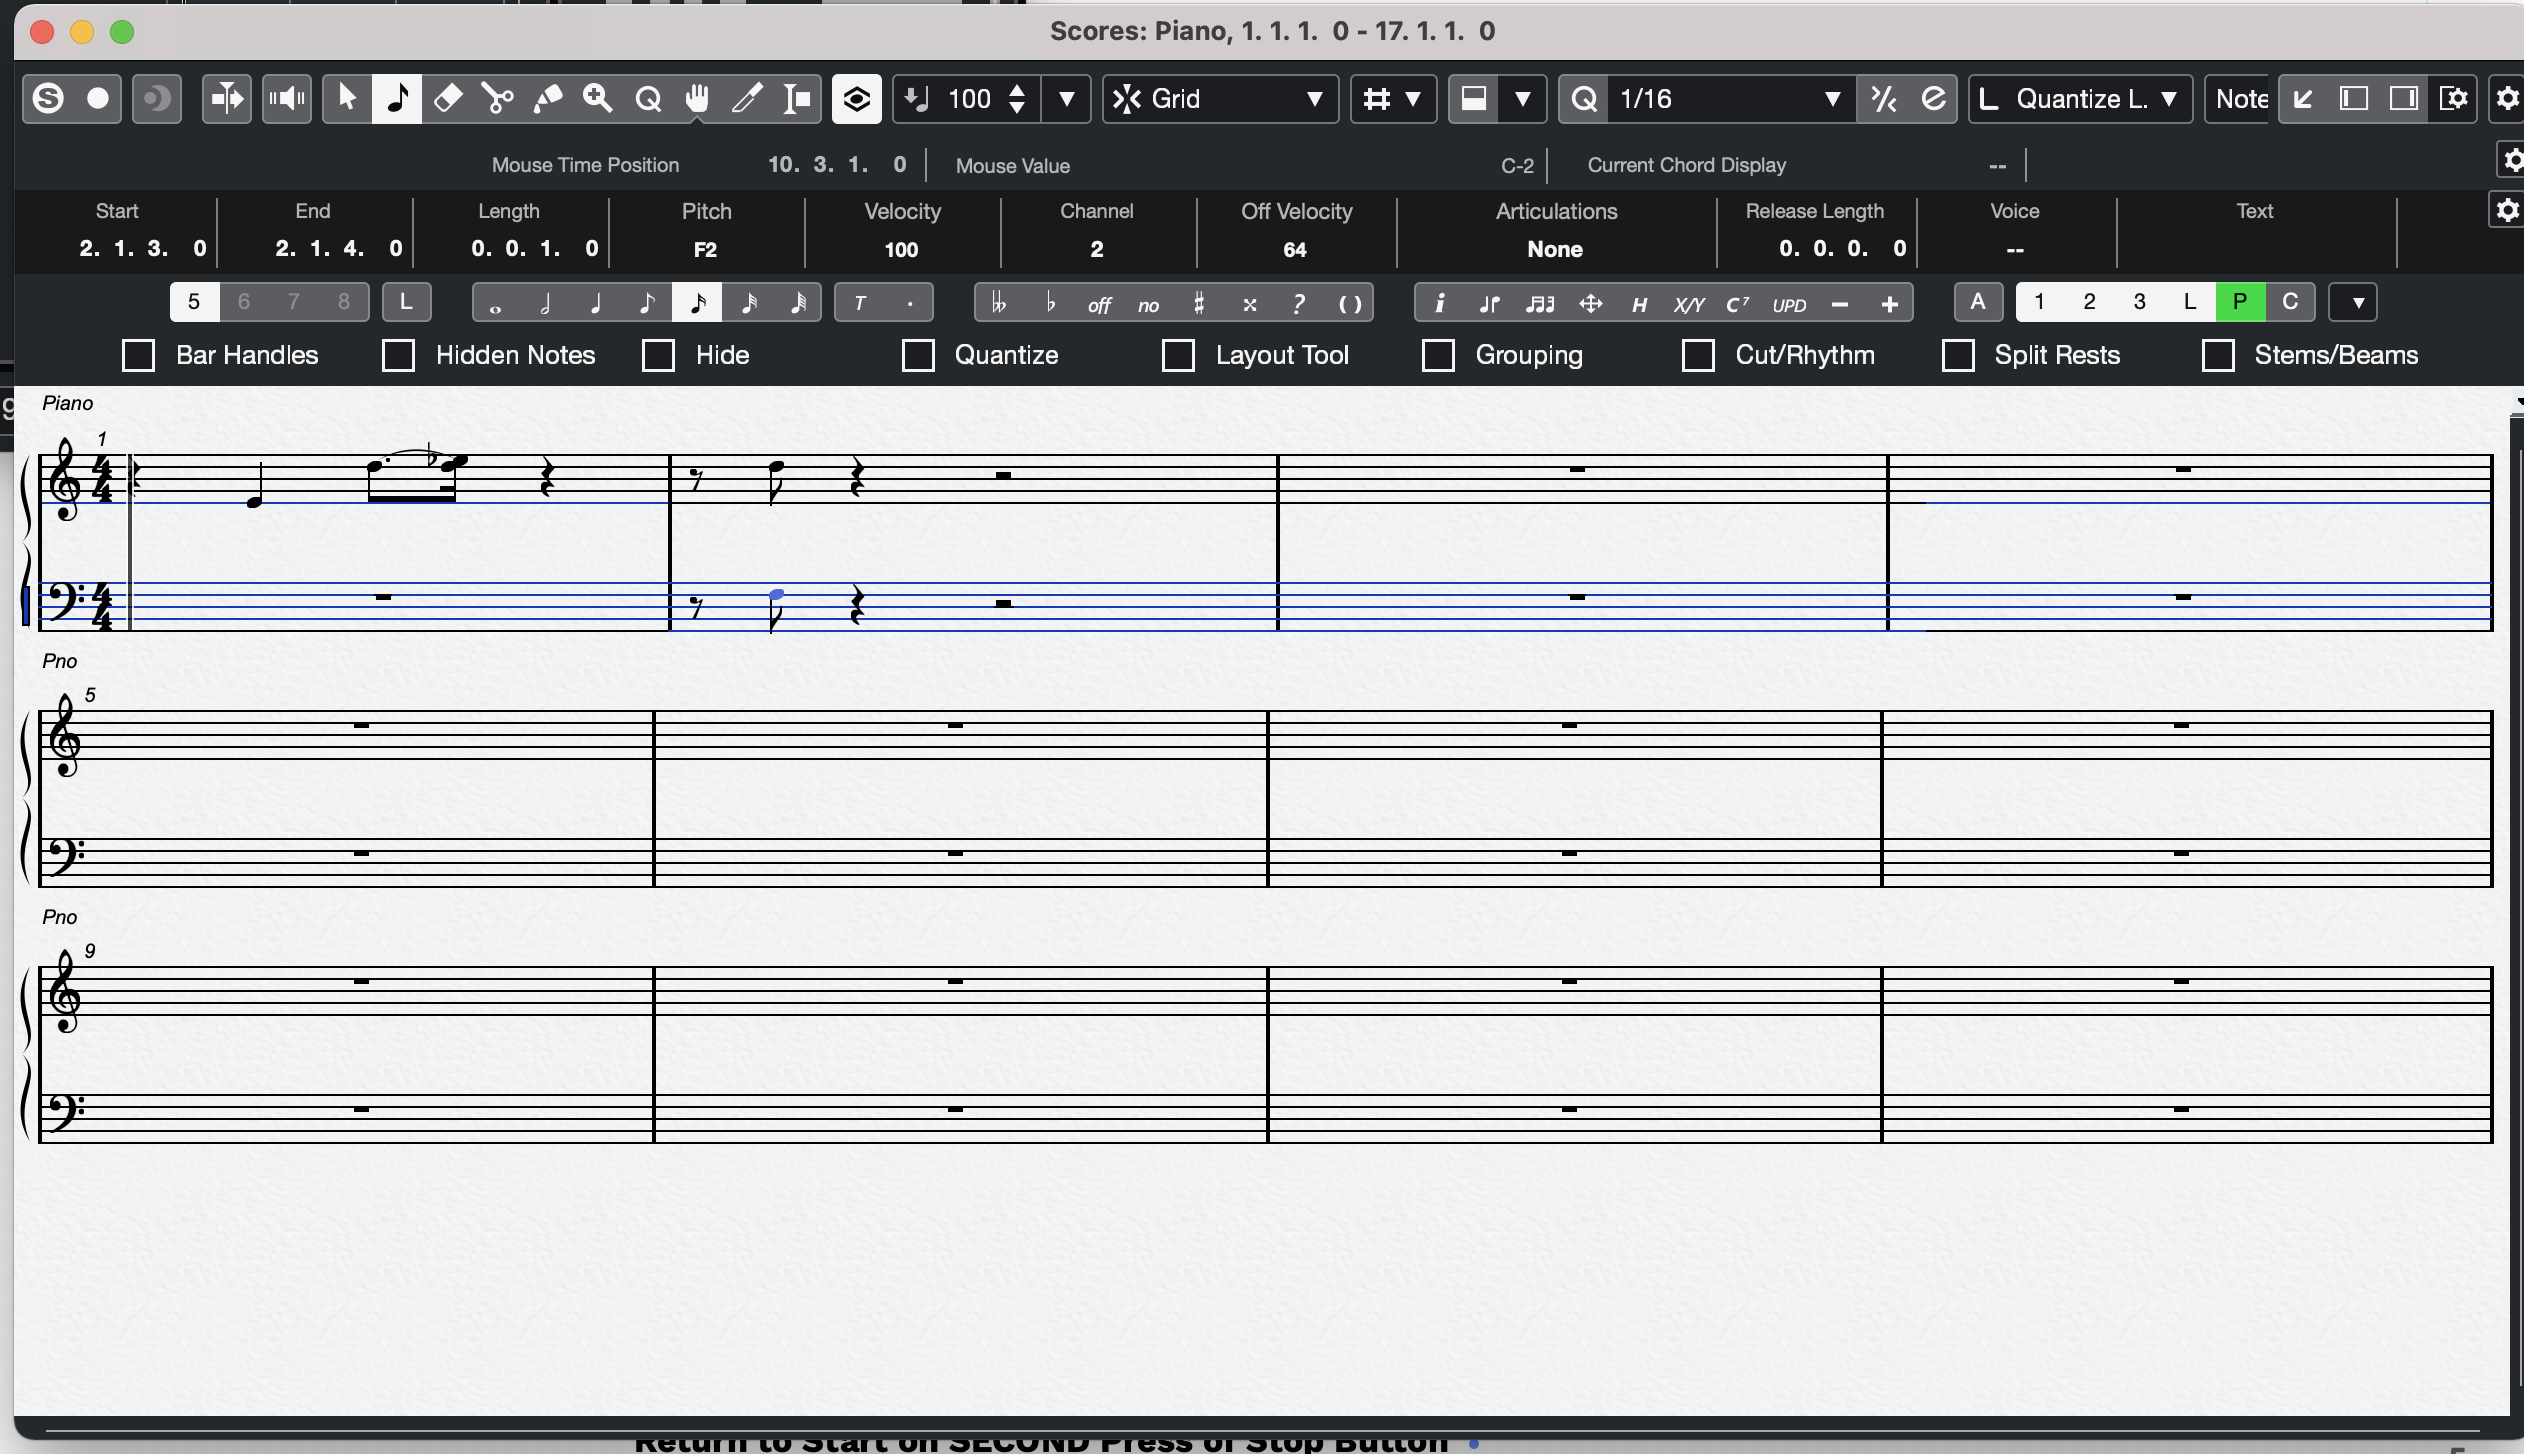
Task: Select the Hand grabber tool
Action: point(697,98)
